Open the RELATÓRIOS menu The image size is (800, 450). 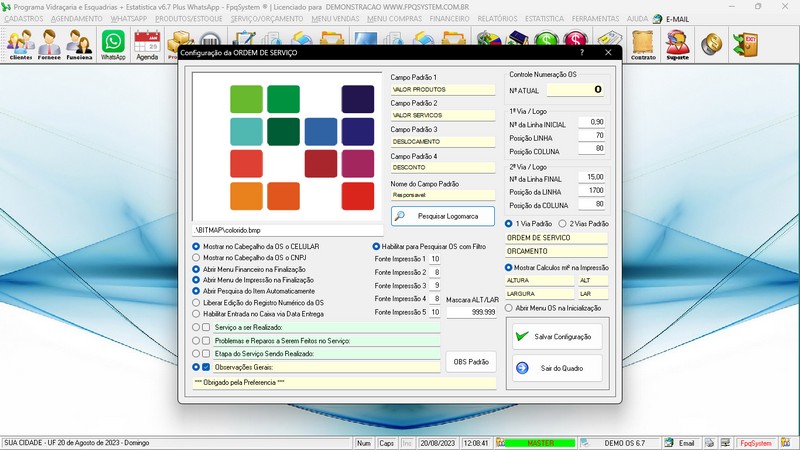pyautogui.click(x=497, y=19)
